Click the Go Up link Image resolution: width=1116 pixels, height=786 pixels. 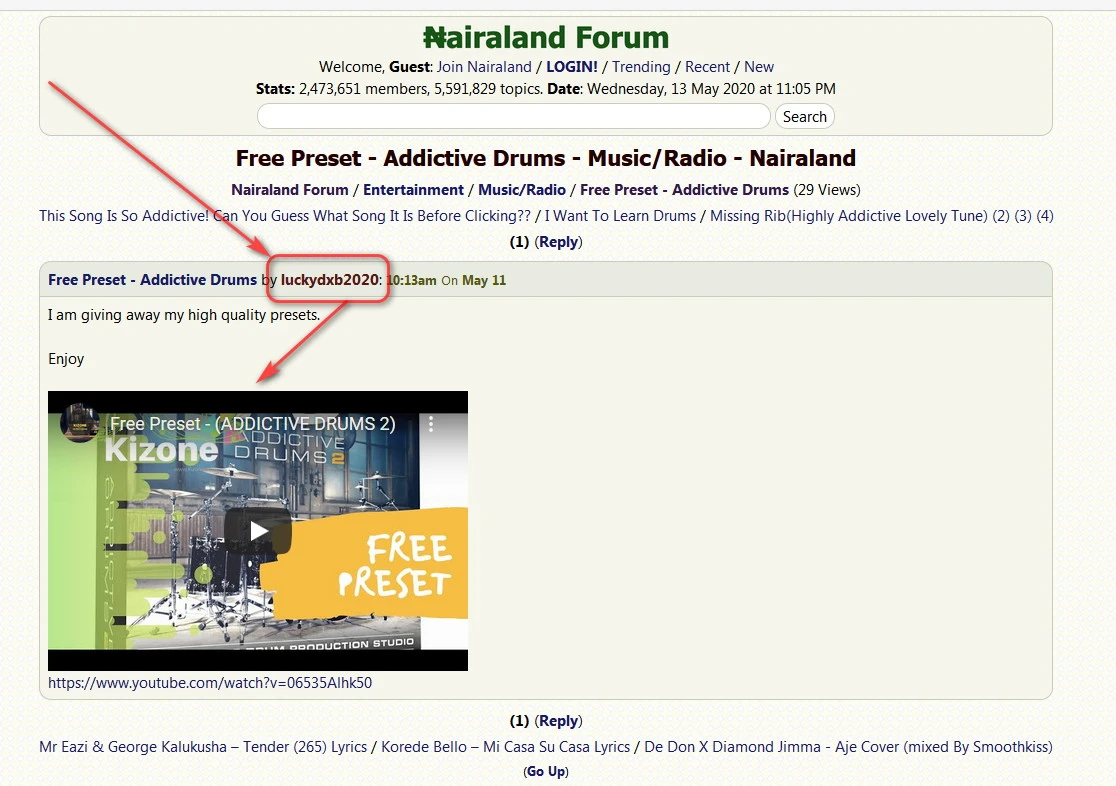pyautogui.click(x=546, y=772)
